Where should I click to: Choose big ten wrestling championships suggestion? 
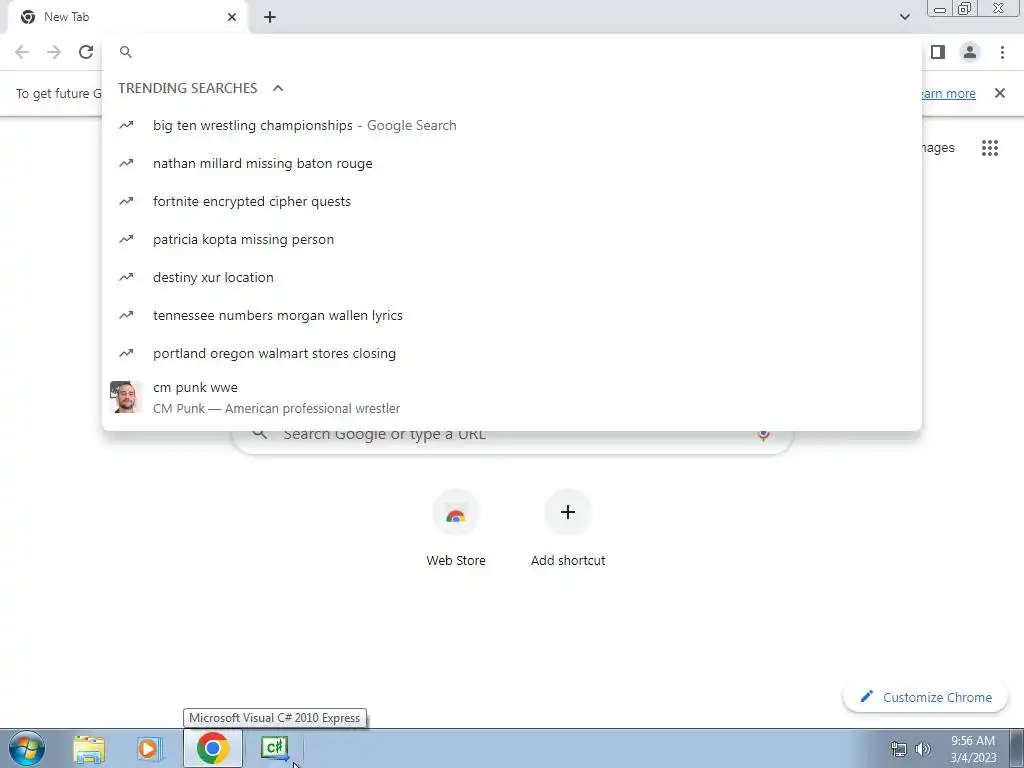pyautogui.click(x=512, y=125)
